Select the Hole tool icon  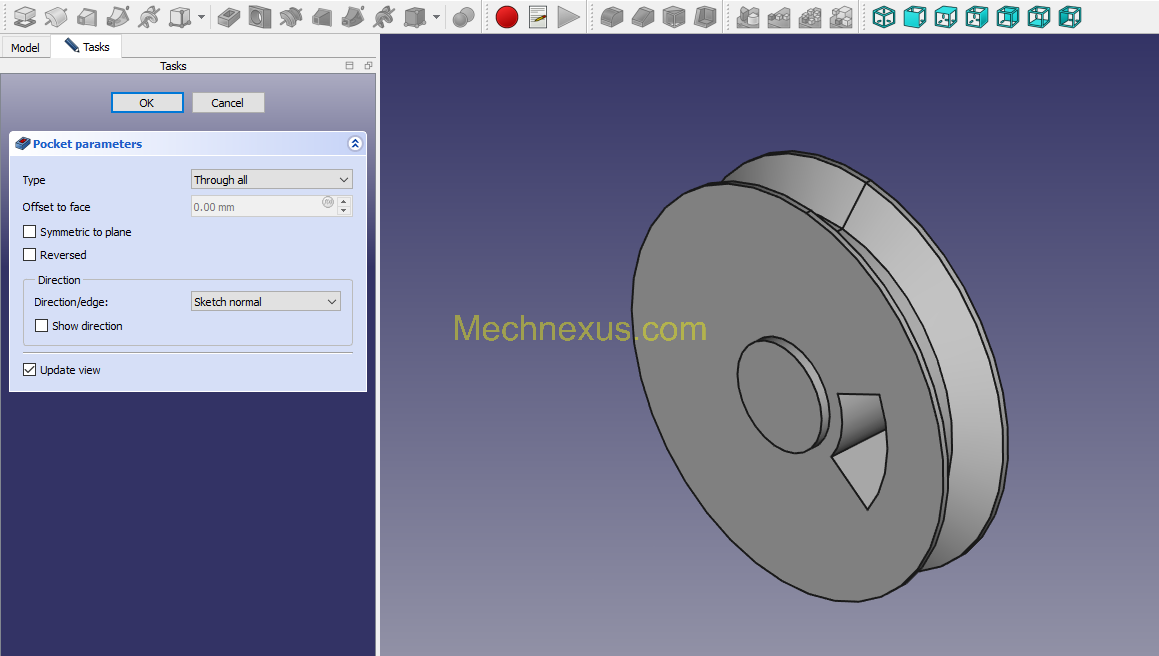260,16
